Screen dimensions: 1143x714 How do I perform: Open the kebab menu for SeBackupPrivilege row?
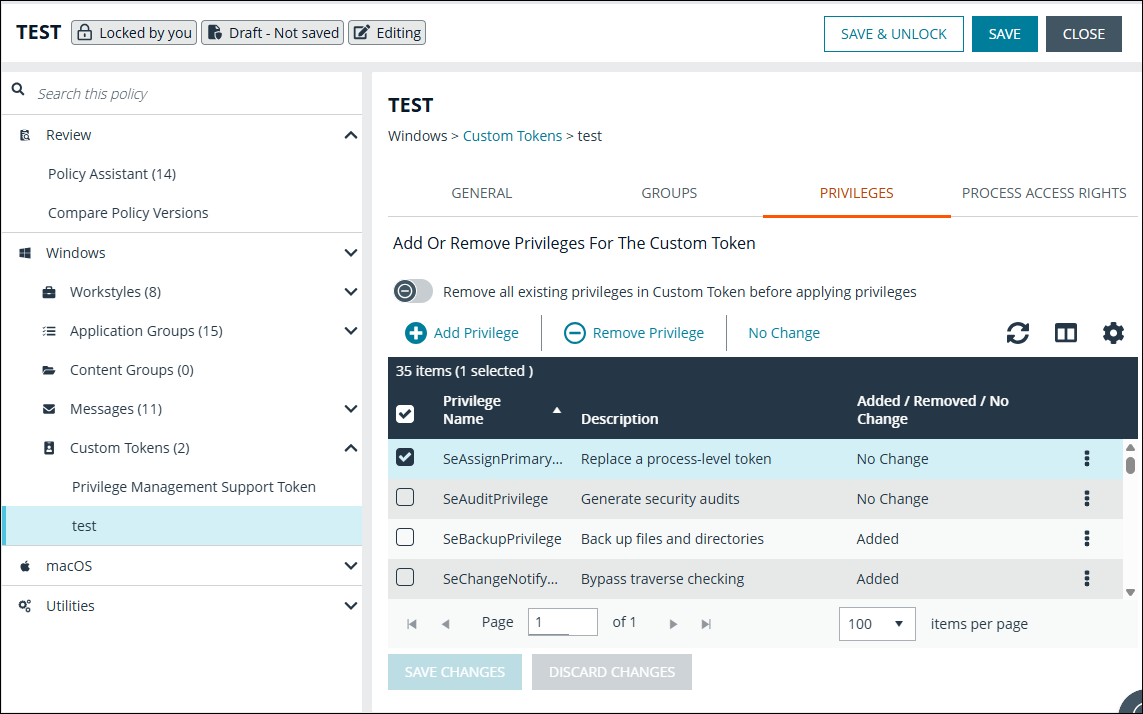[x=1086, y=538]
